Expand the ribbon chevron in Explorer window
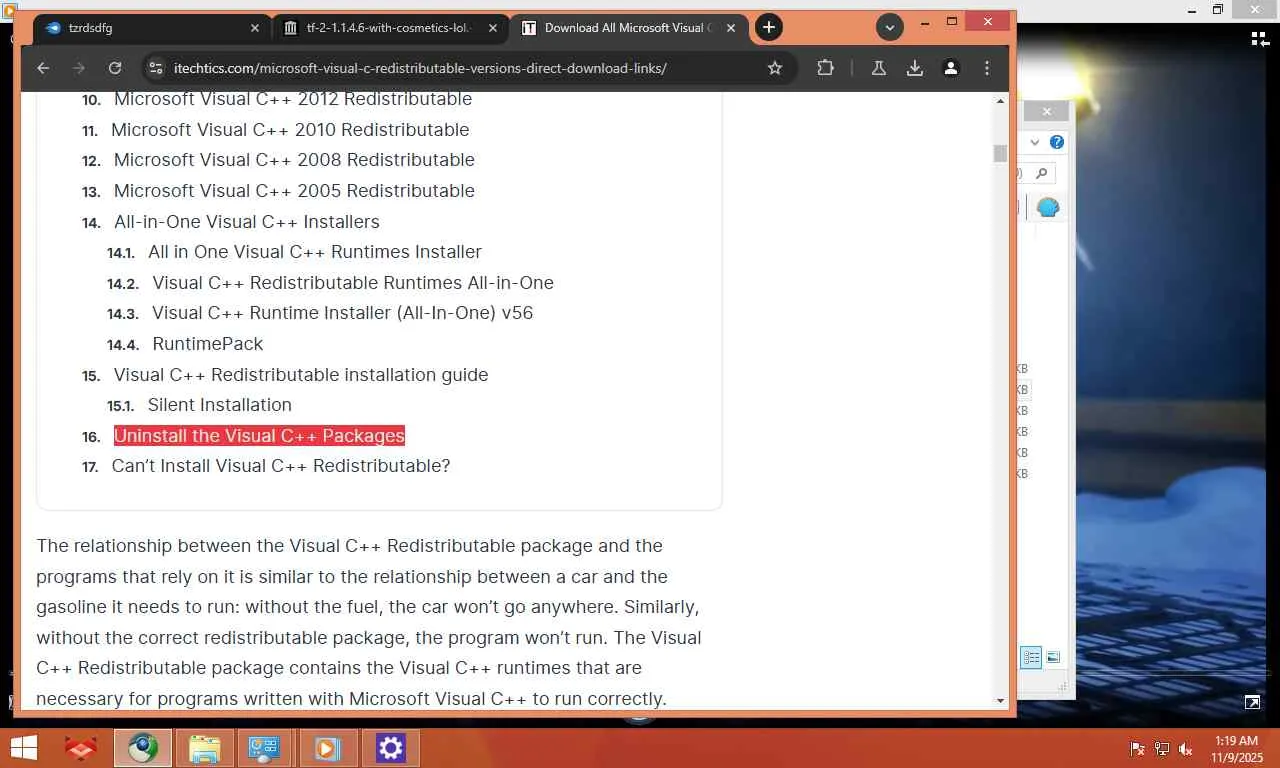 click(x=1035, y=142)
